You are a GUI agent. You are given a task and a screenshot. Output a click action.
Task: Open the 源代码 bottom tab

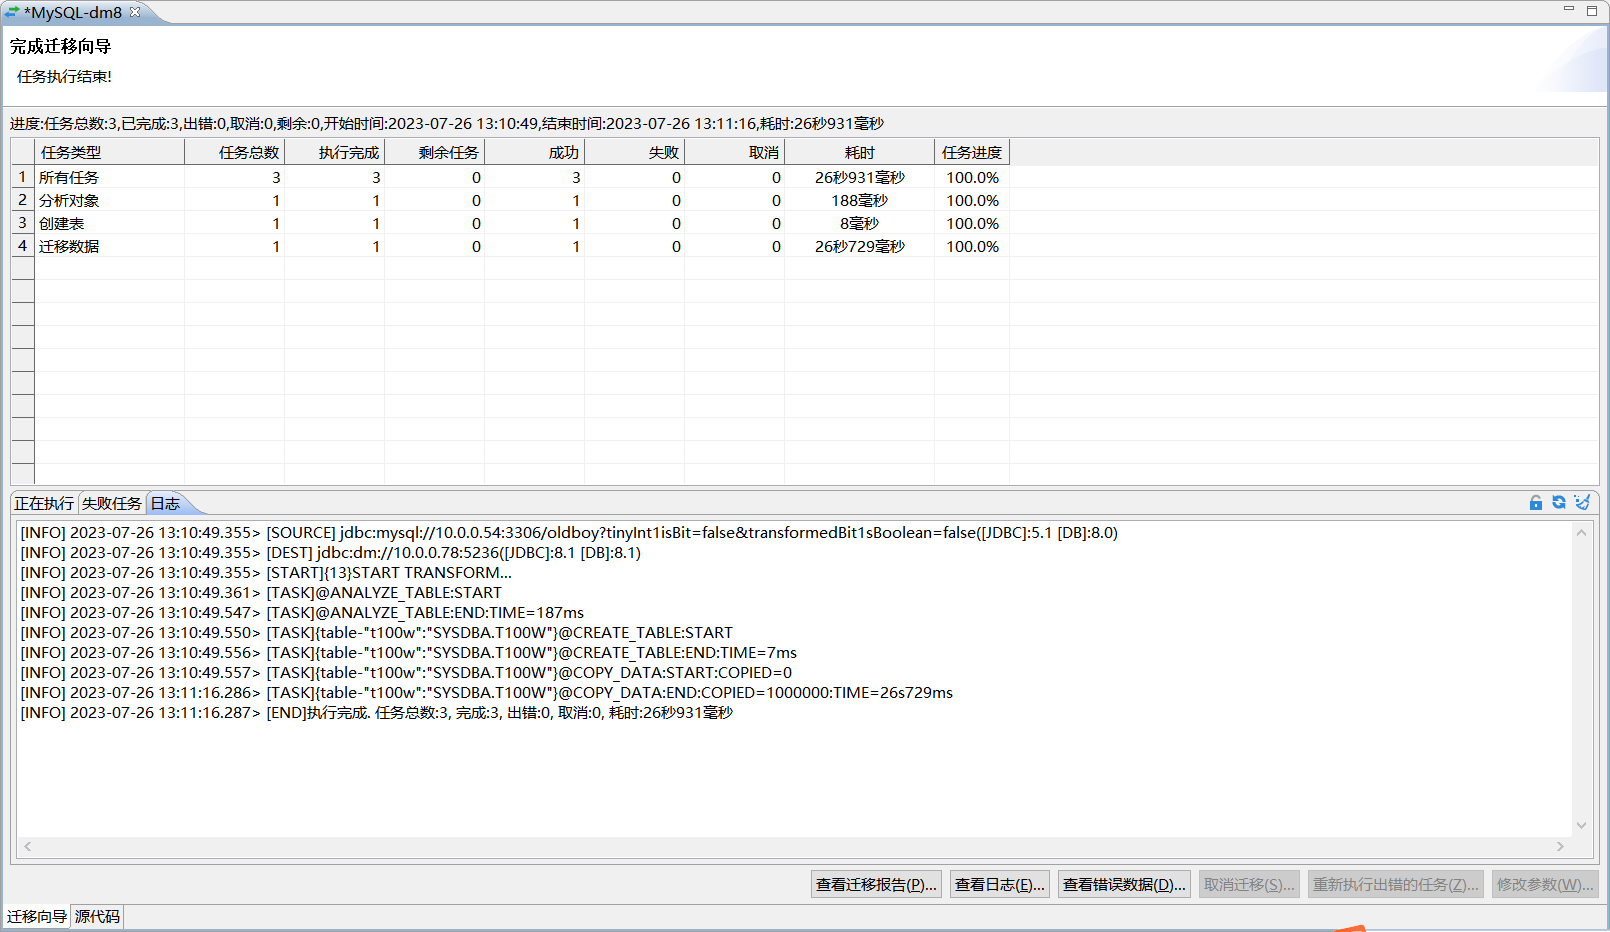pyautogui.click(x=97, y=917)
